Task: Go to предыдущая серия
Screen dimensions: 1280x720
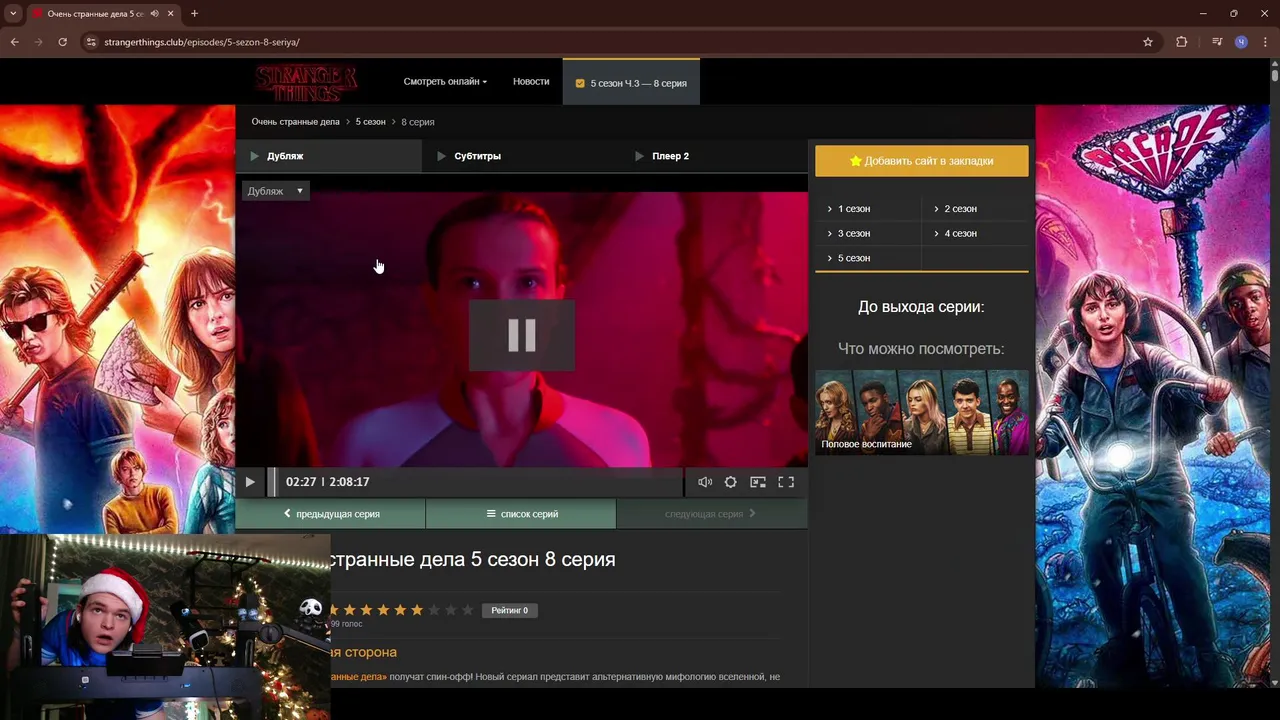Action: click(330, 514)
